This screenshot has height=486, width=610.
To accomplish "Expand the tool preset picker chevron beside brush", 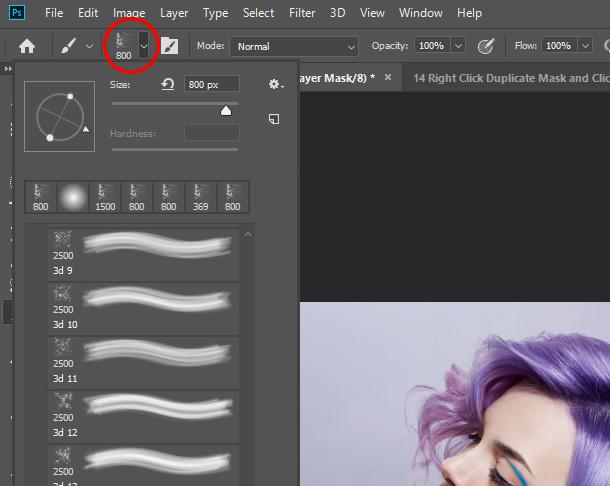I will click(x=89, y=46).
